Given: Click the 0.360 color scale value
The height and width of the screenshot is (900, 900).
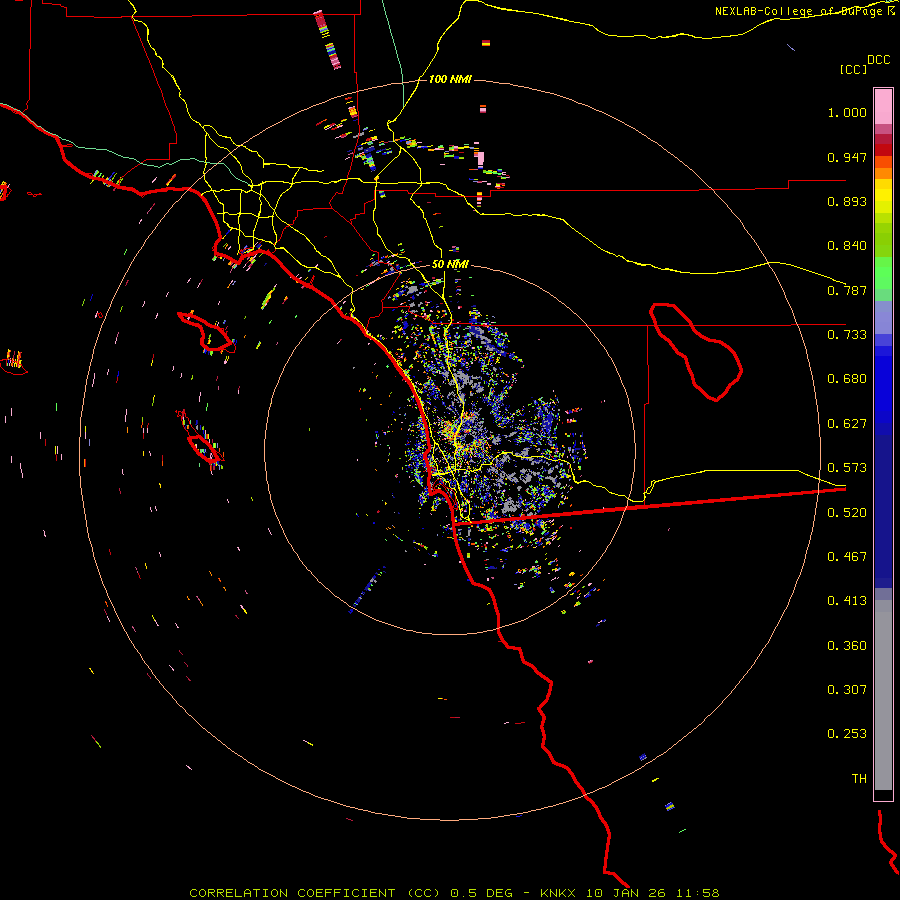Looking at the screenshot, I should (x=847, y=646).
